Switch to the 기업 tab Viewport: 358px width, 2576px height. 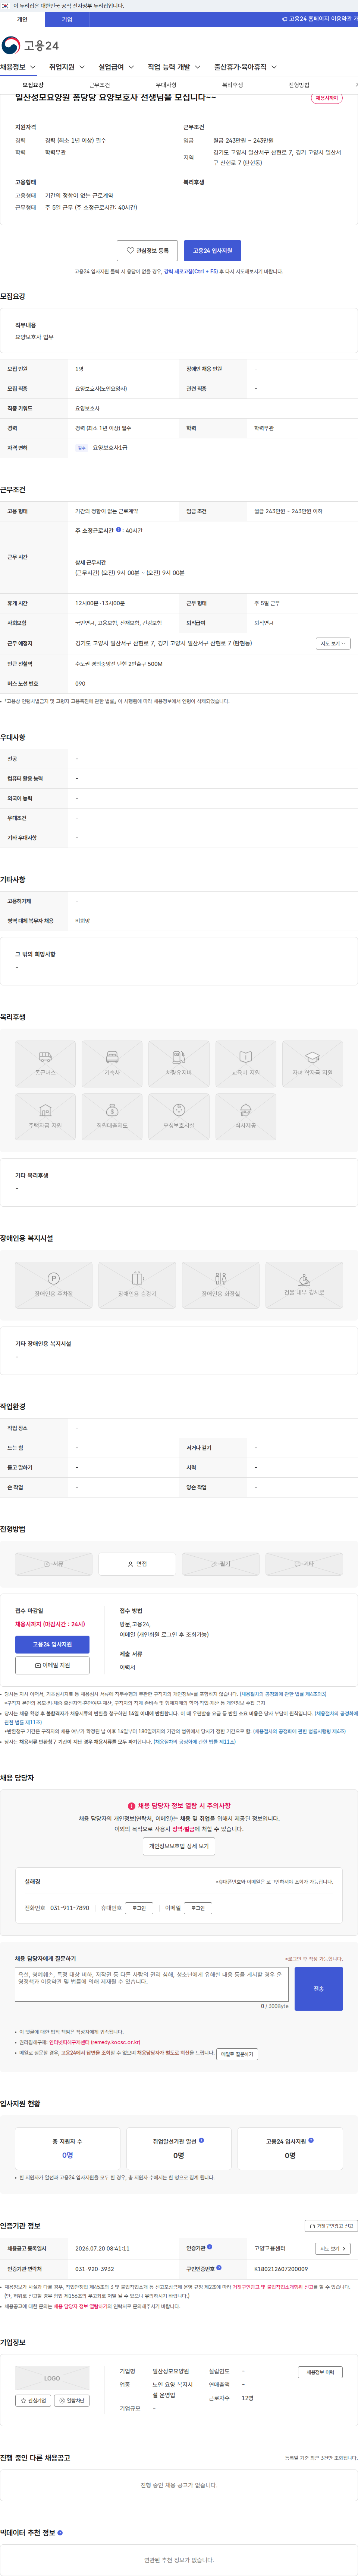pos(67,19)
